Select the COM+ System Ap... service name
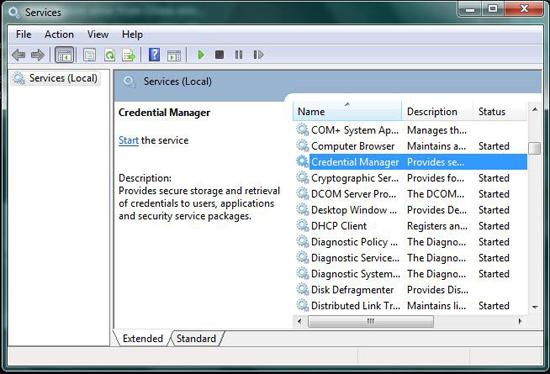Screen dimensions: 550x374 pyautogui.click(x=355, y=130)
